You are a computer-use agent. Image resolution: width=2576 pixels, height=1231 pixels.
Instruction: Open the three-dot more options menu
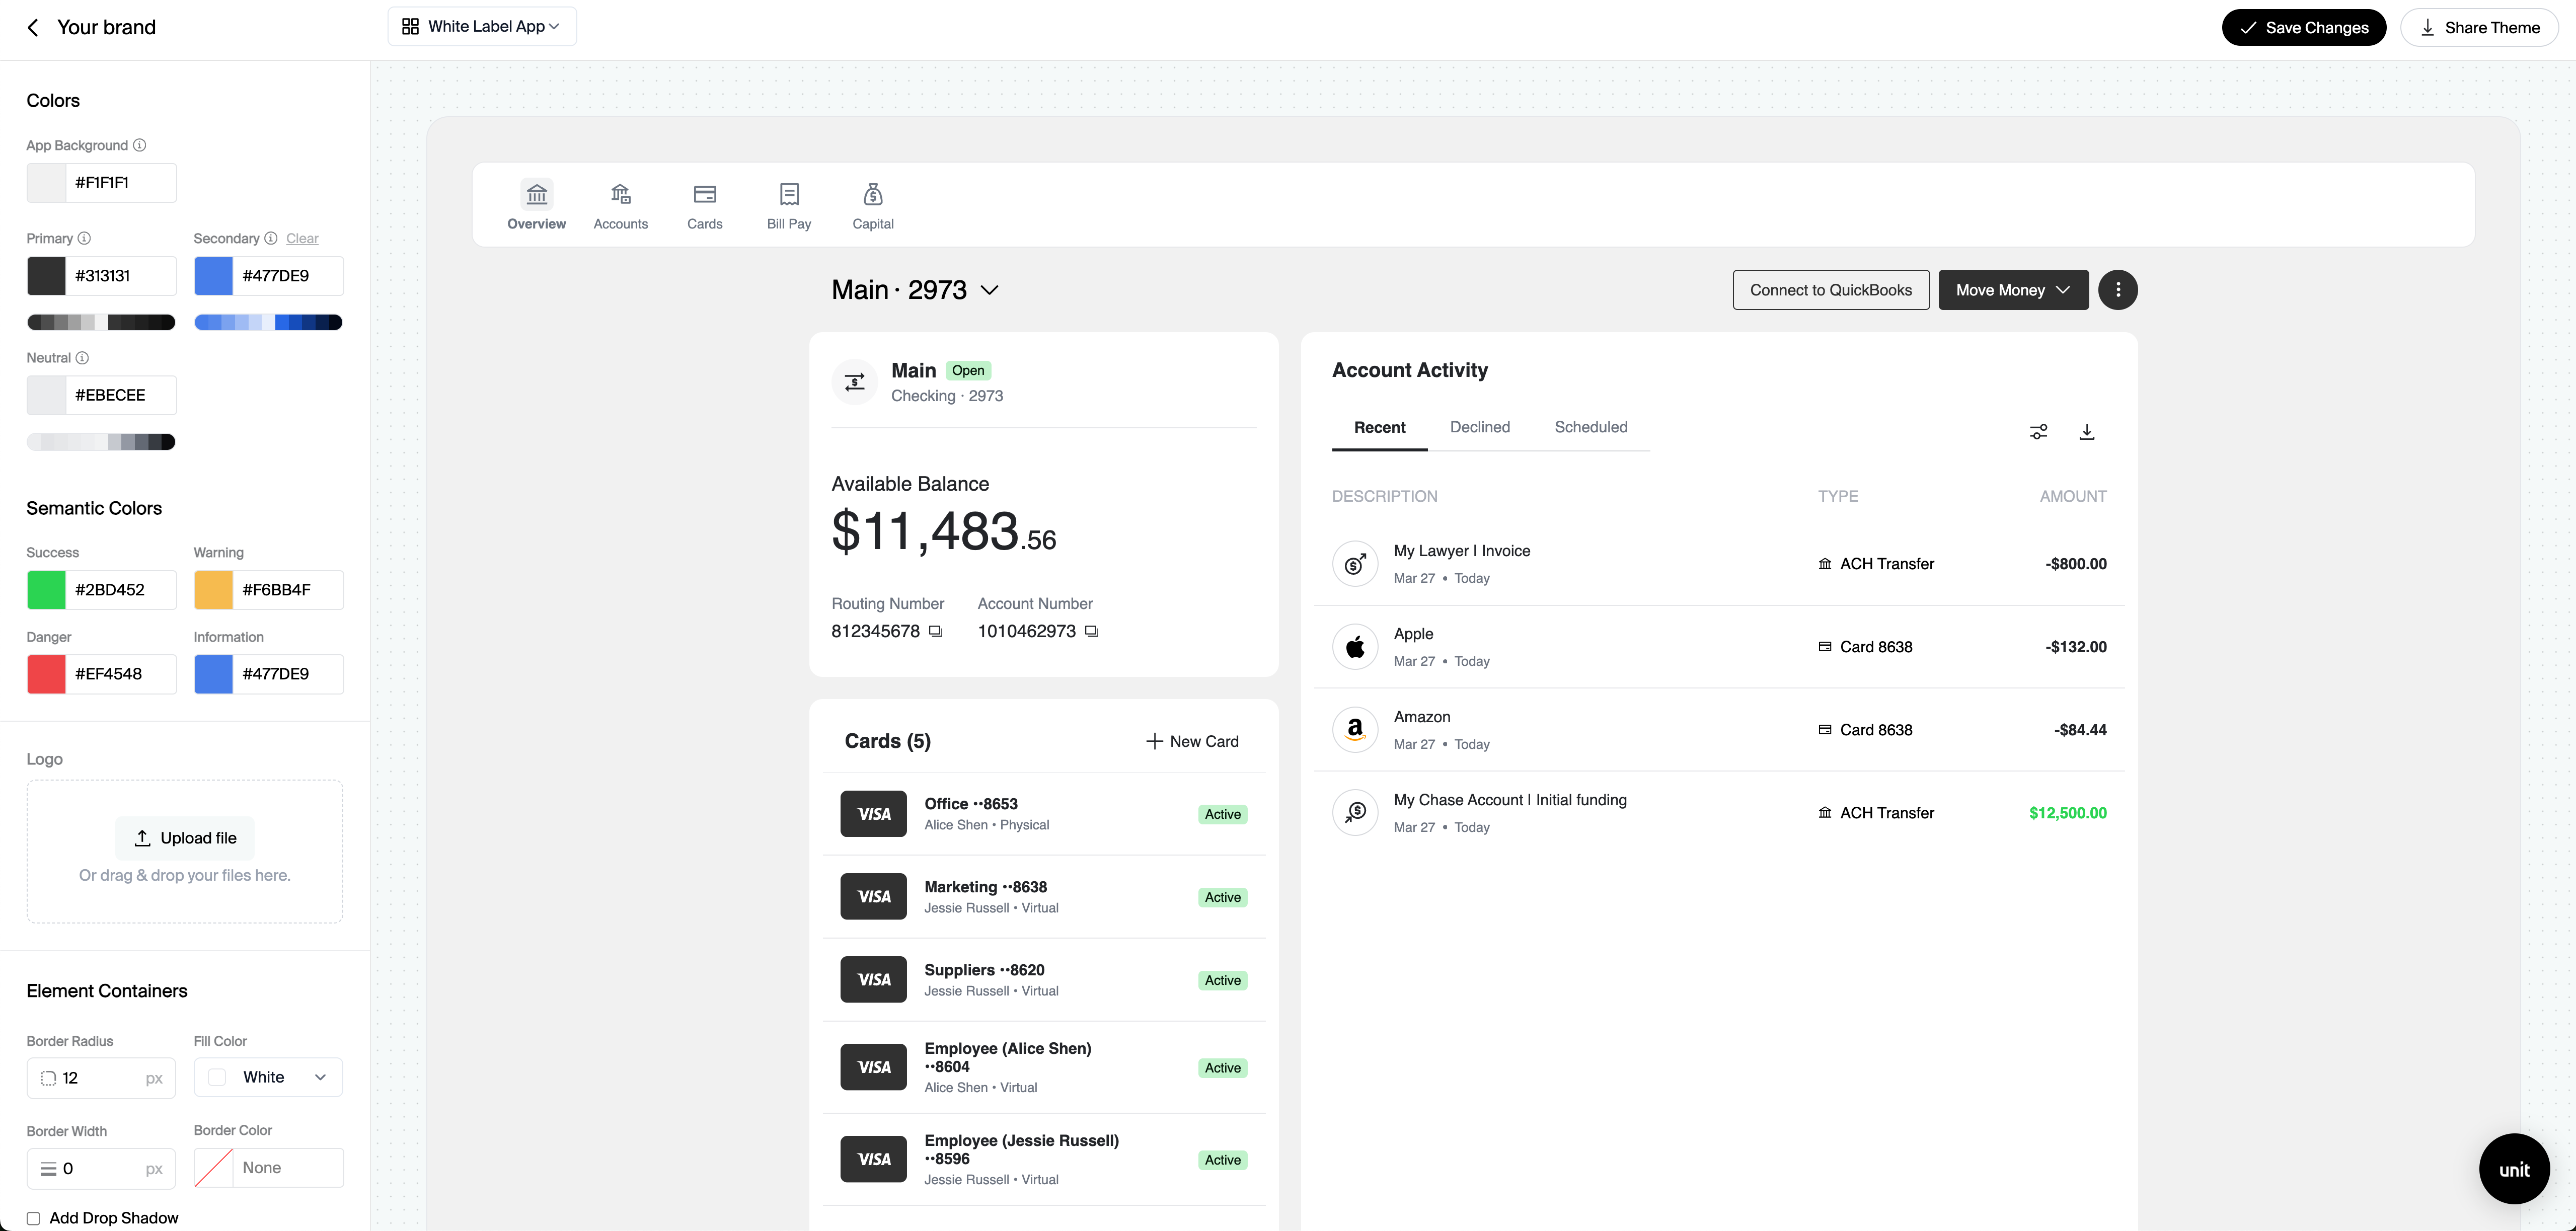(2118, 289)
